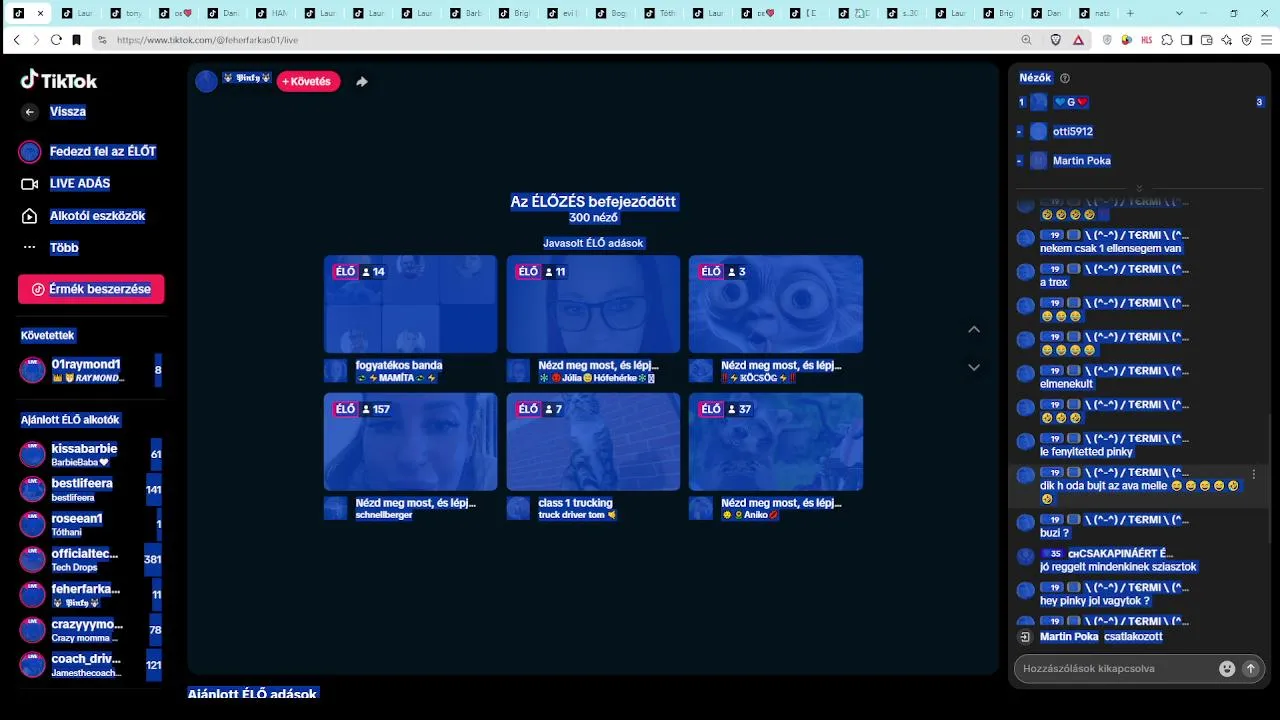The width and height of the screenshot is (1280, 720).
Task: Open the officialtec... Tech Drops entry
Action: [x=91, y=560]
